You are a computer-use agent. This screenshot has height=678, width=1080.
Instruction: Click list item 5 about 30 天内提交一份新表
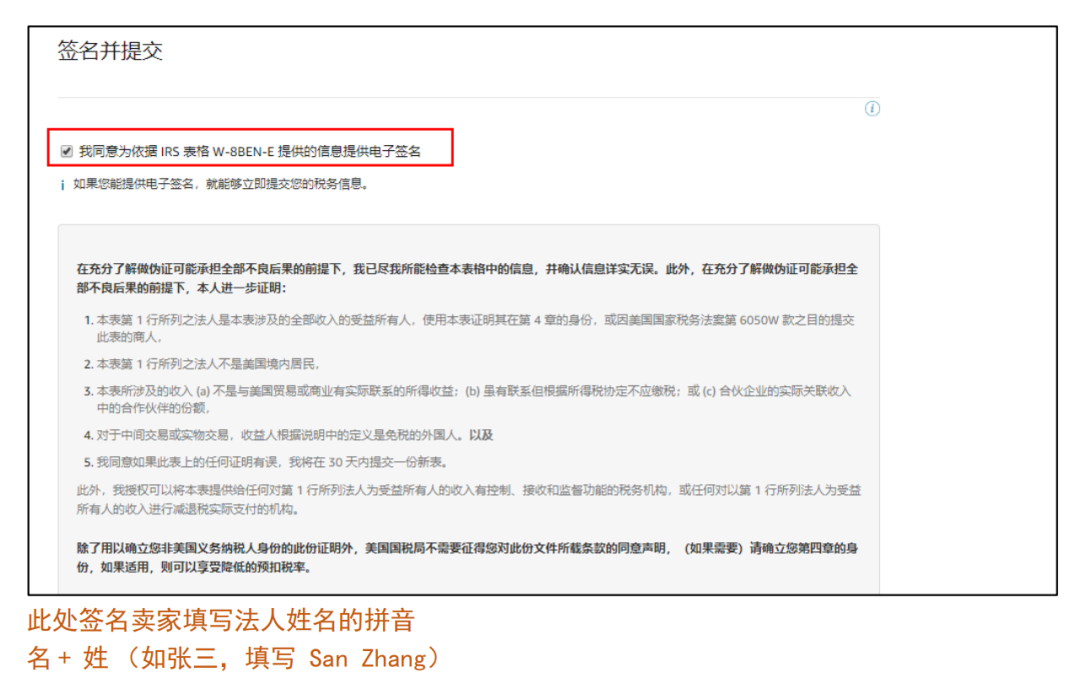click(265, 462)
